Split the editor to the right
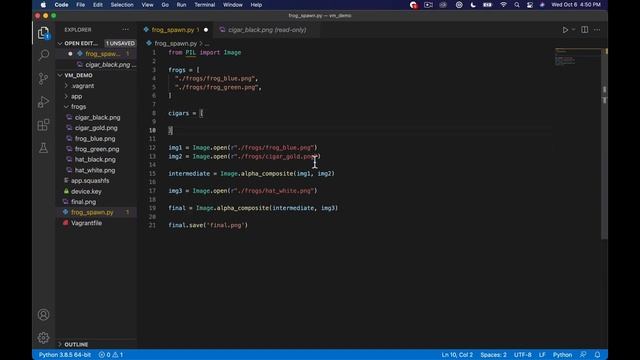640x360 pixels. coord(584,30)
